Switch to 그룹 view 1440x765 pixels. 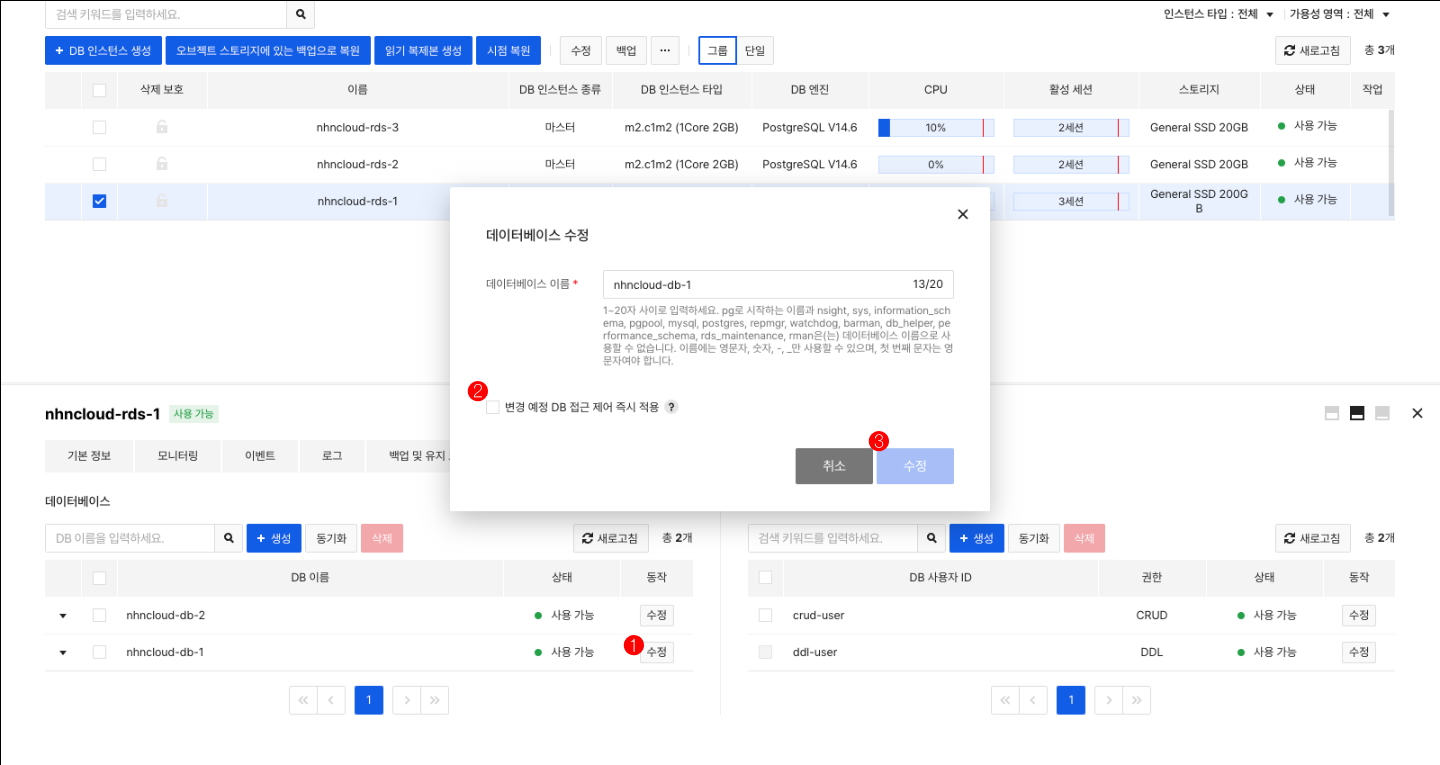(x=717, y=50)
